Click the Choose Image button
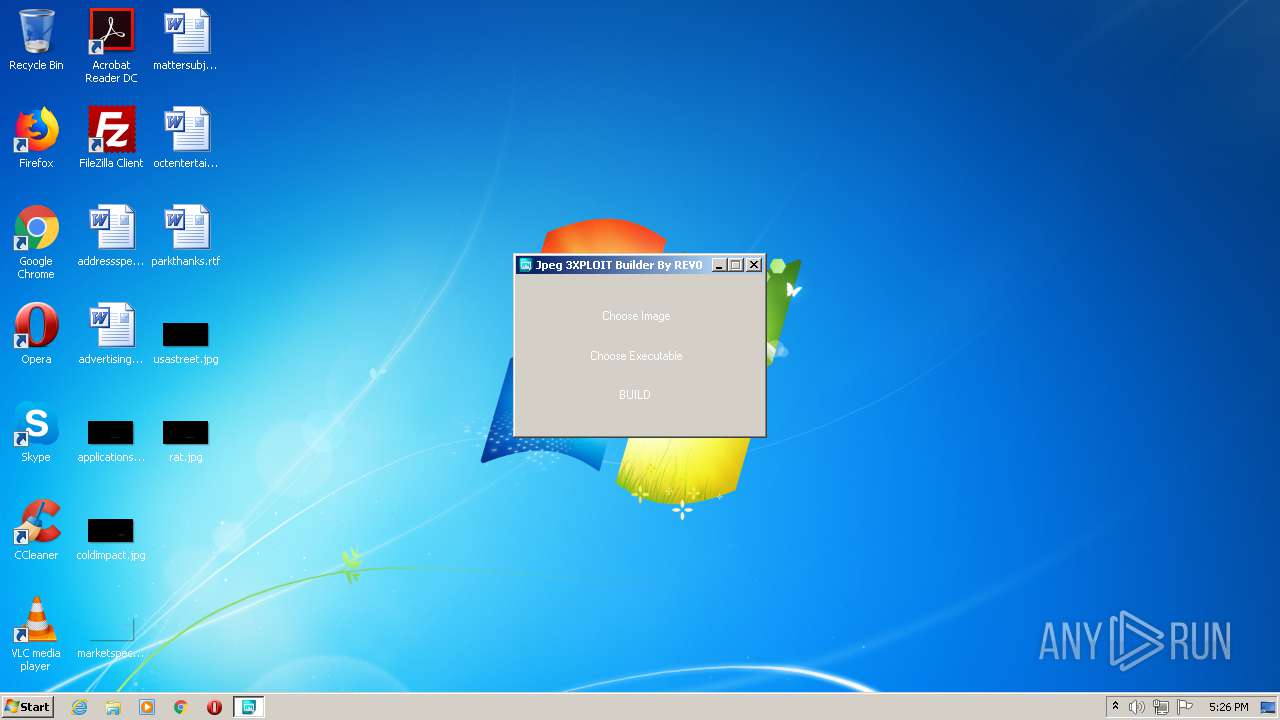 click(636, 316)
